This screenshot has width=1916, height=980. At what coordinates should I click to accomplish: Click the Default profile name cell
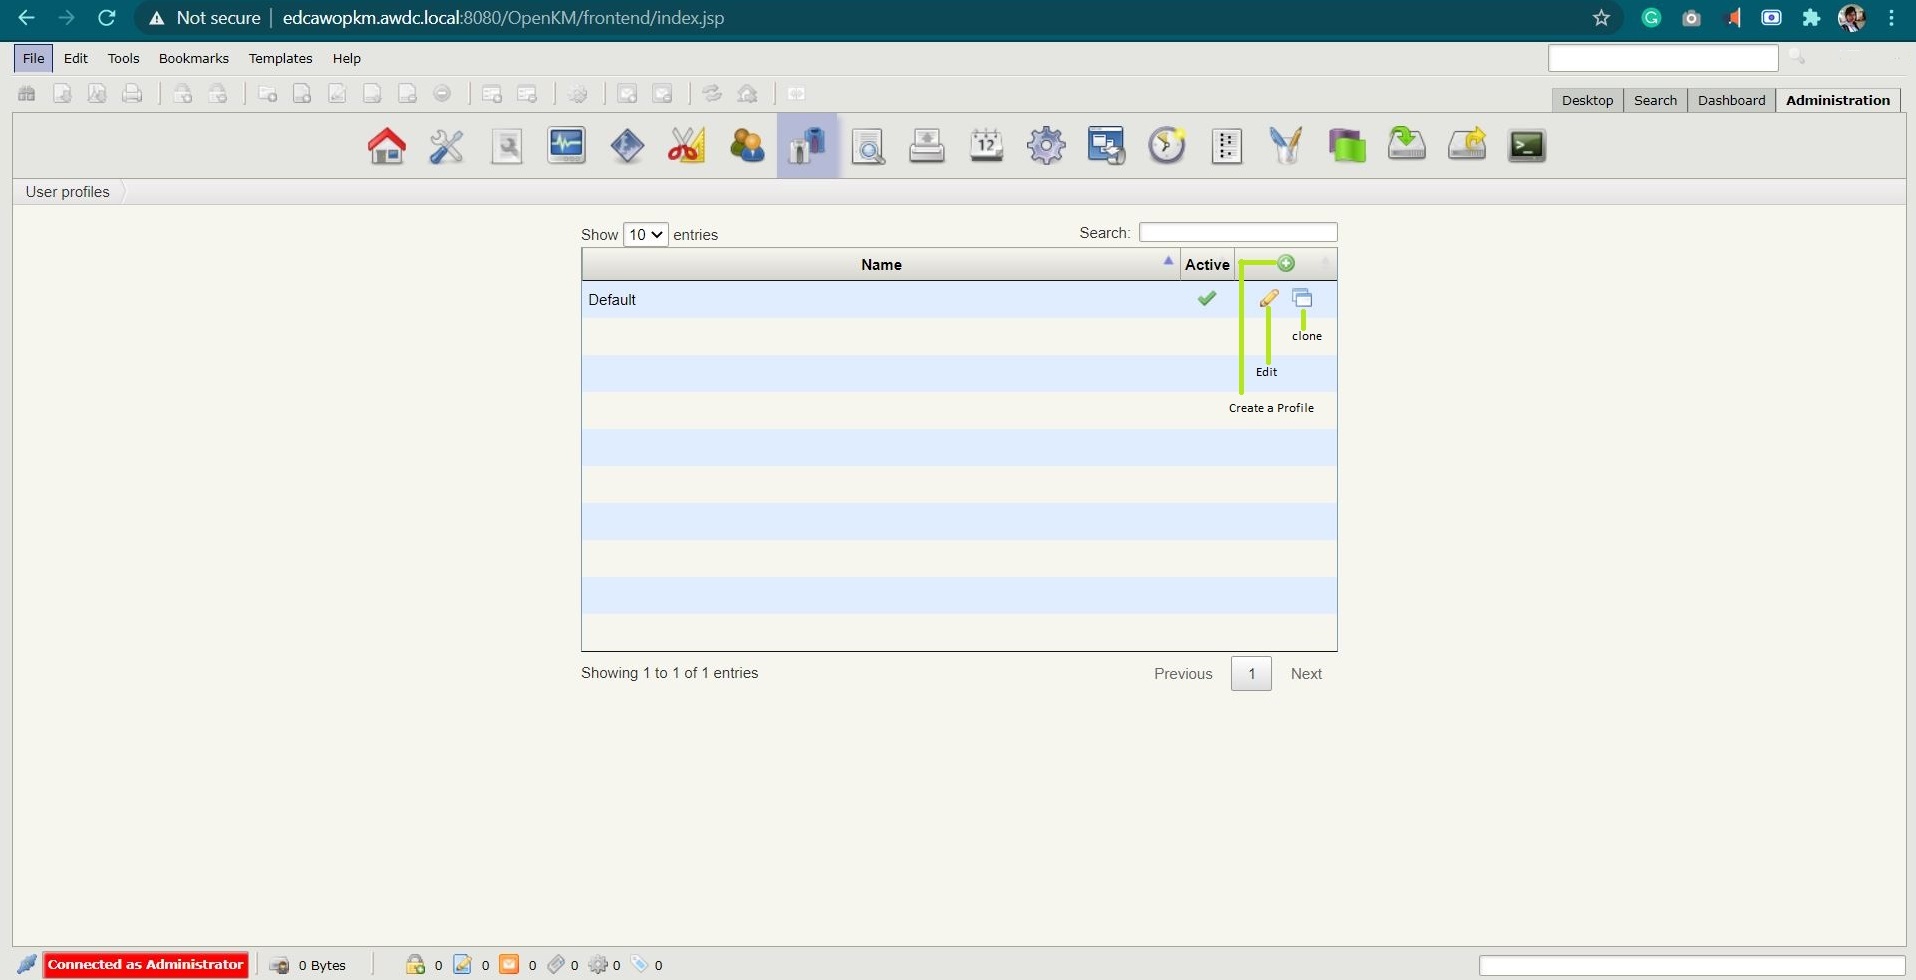coord(881,299)
